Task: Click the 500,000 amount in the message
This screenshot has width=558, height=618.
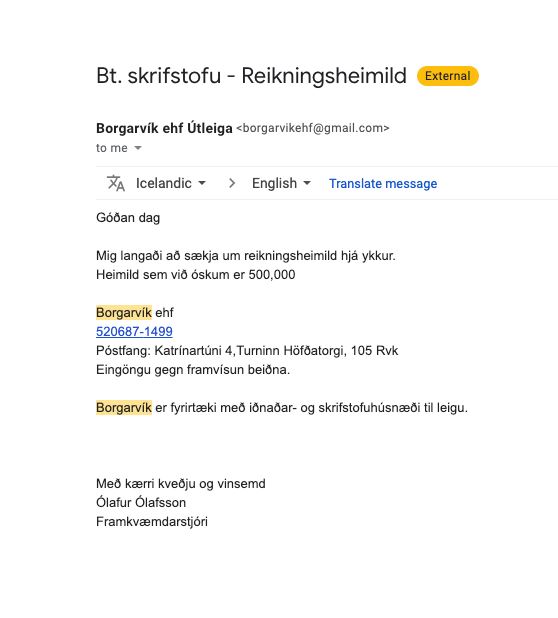Action: click(272, 275)
